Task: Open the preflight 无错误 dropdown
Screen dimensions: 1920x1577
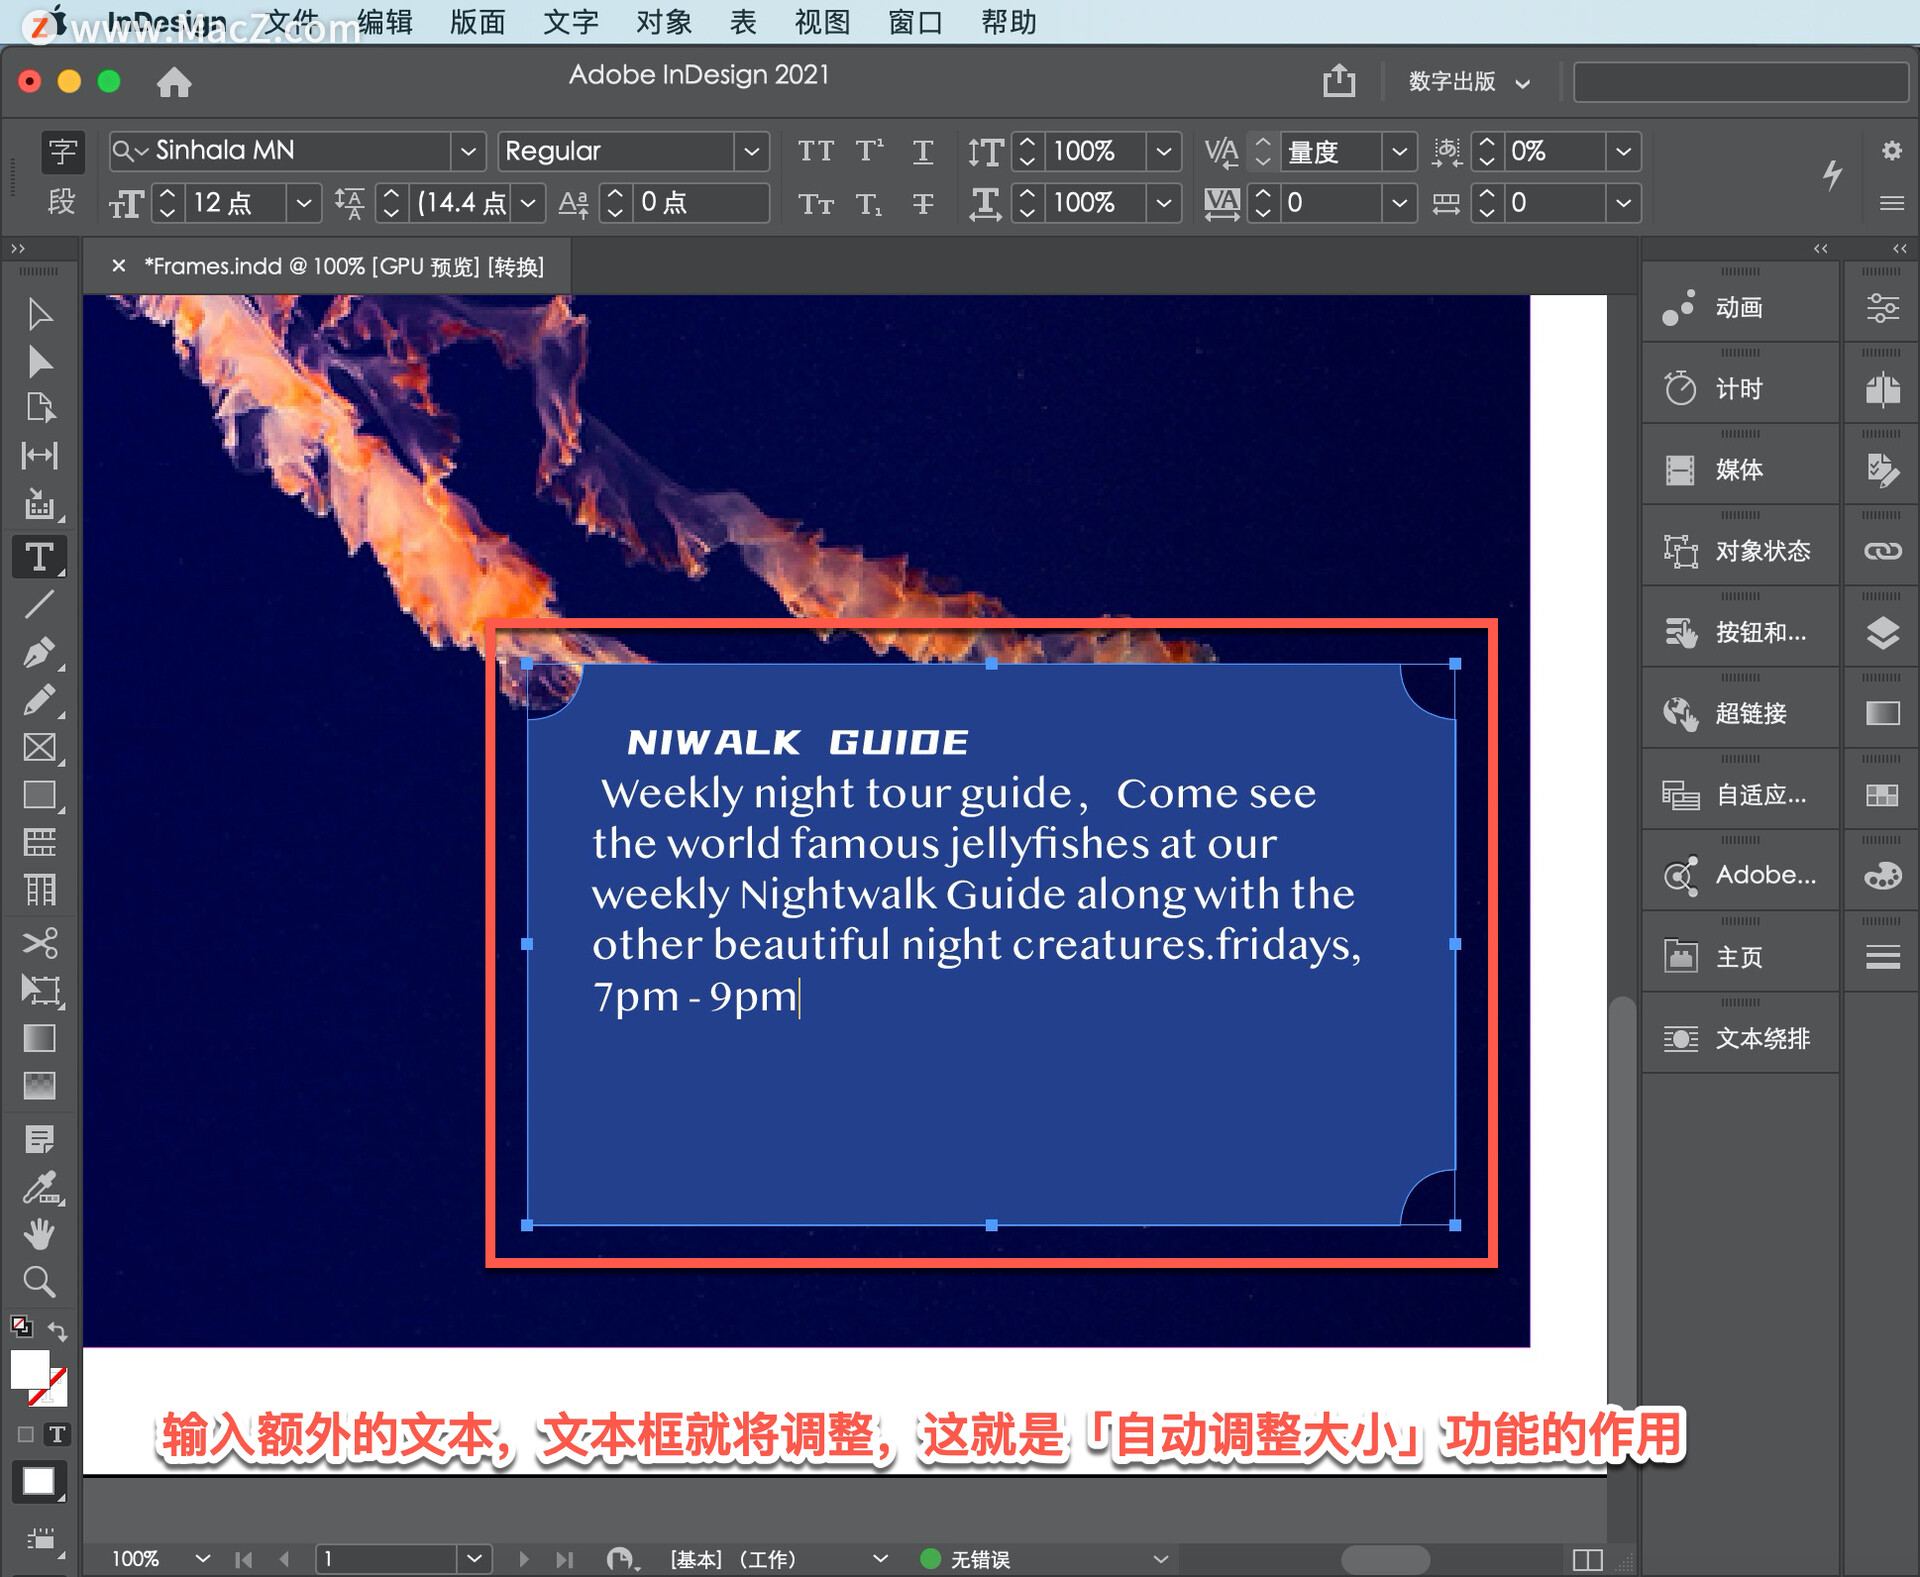Action: (x=1160, y=1558)
